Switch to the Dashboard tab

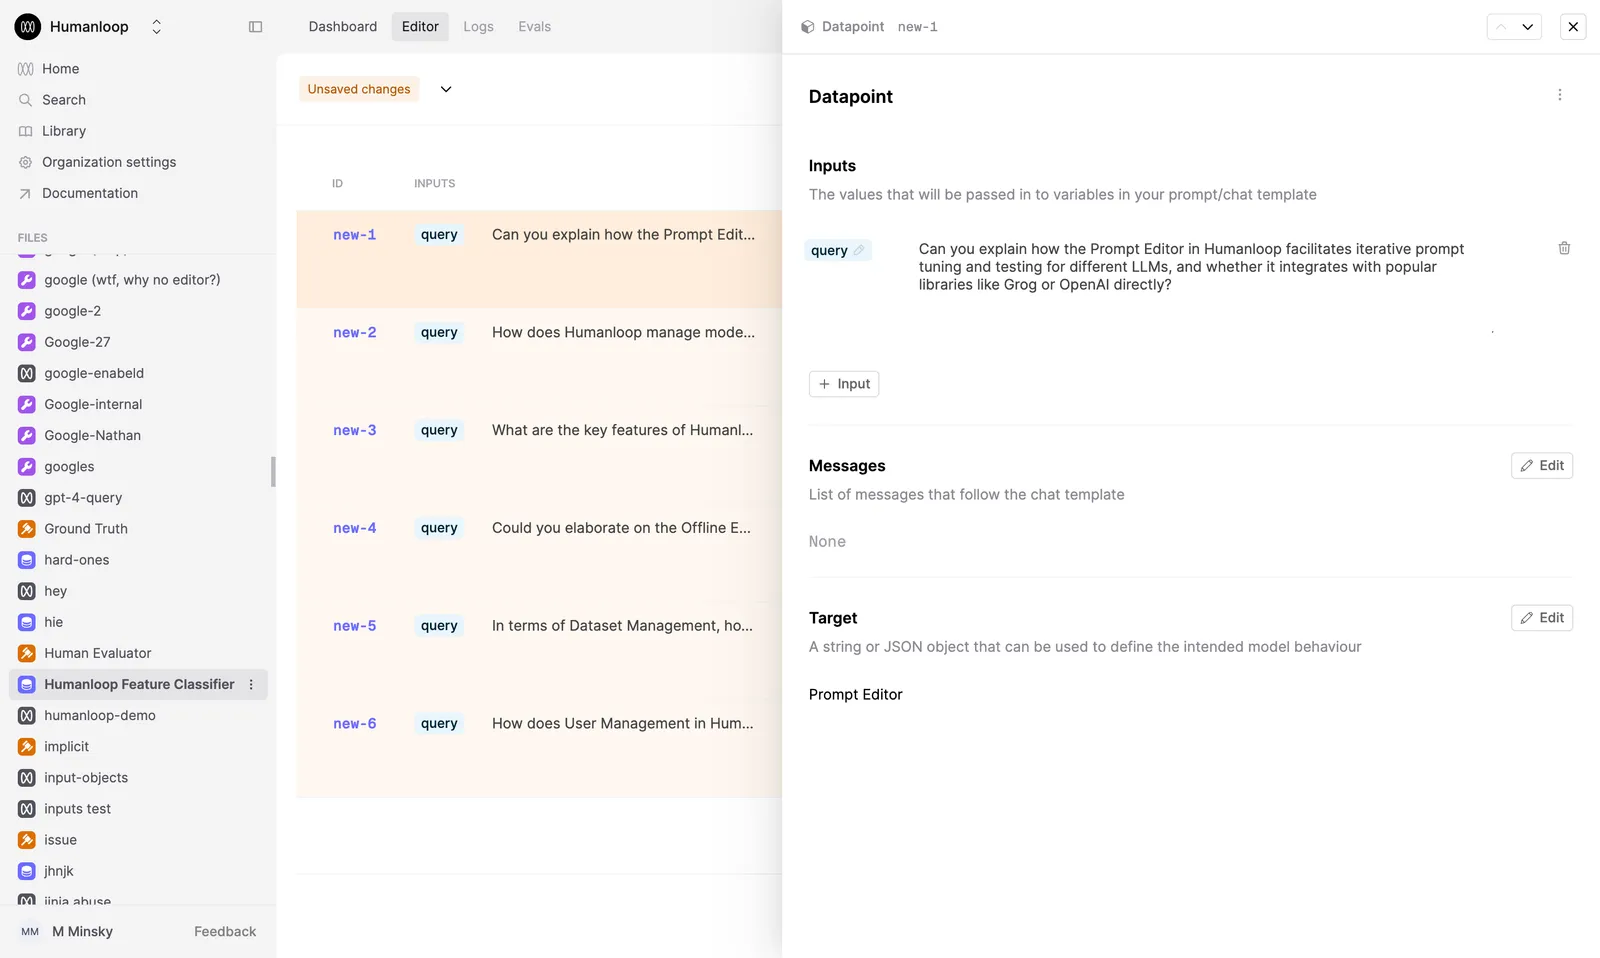[x=343, y=27]
